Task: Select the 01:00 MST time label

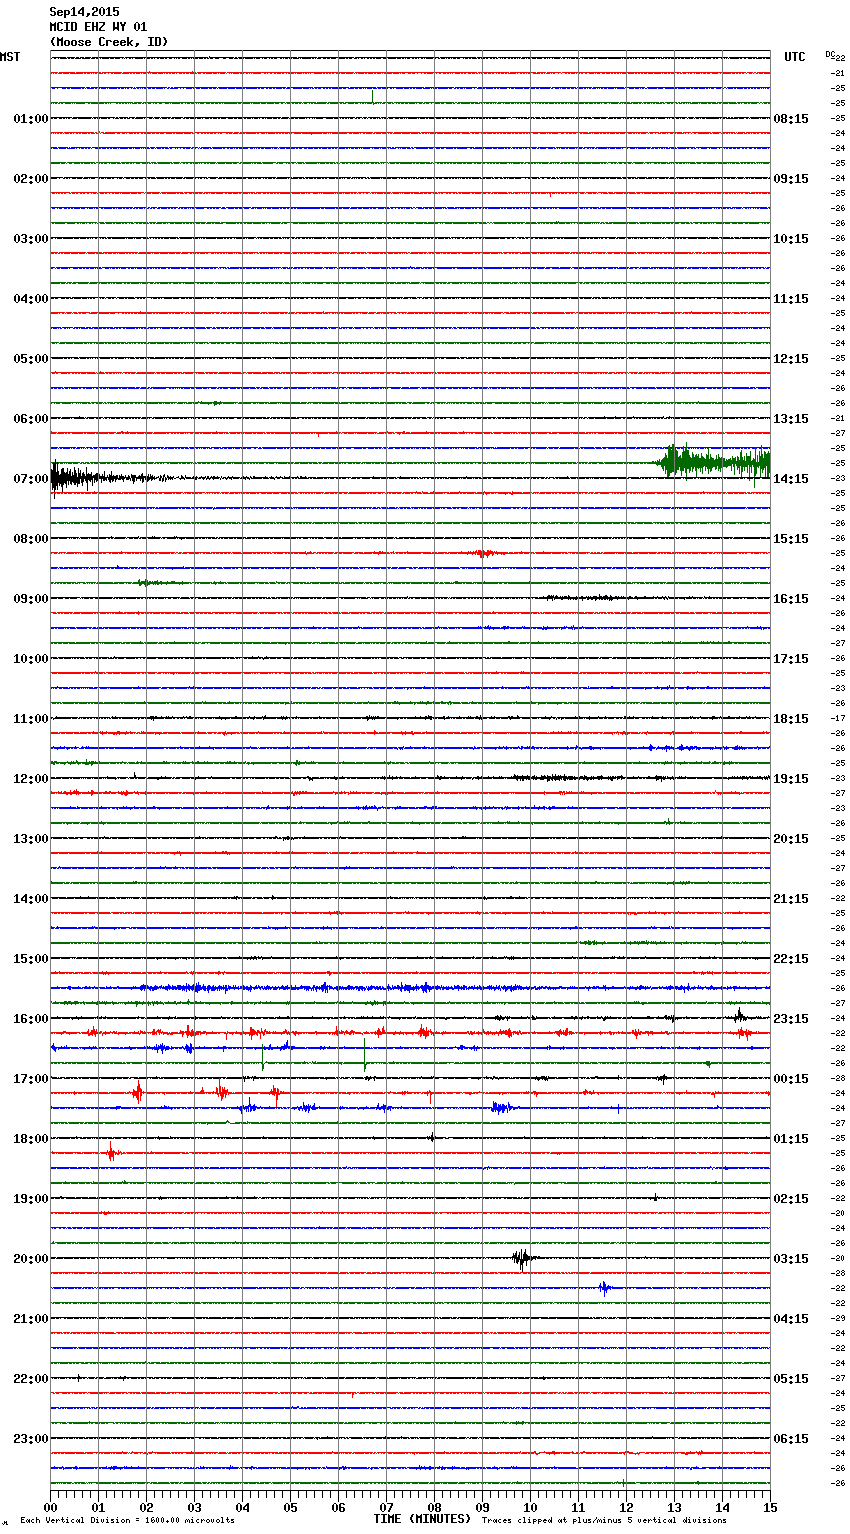Action: (30, 119)
